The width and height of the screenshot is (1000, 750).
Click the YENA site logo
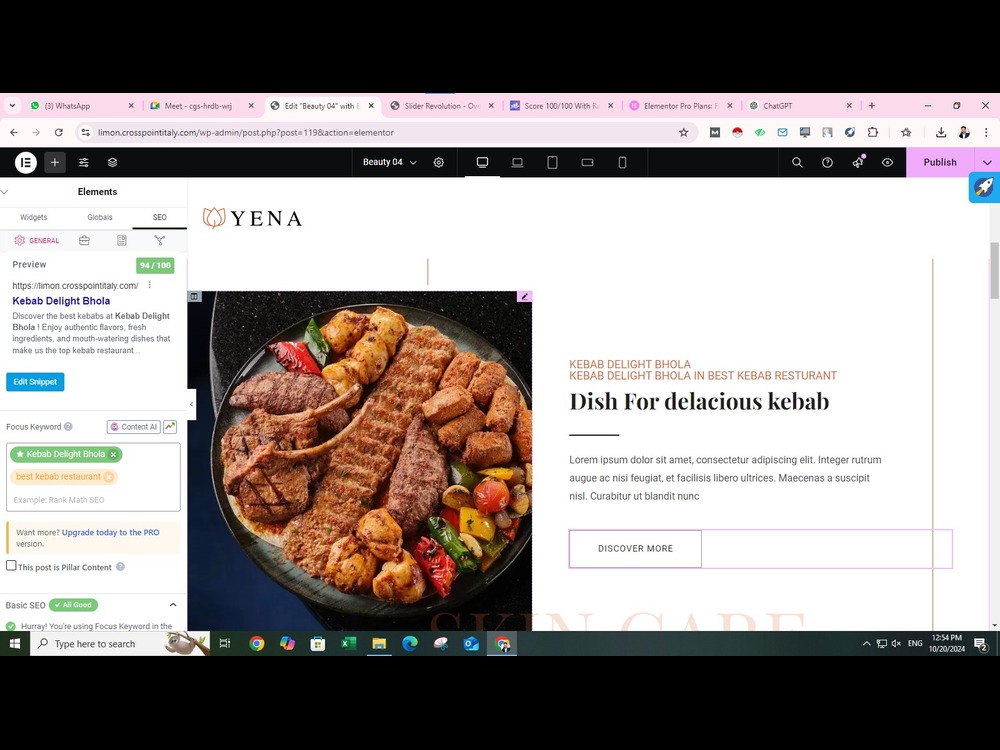(252, 218)
